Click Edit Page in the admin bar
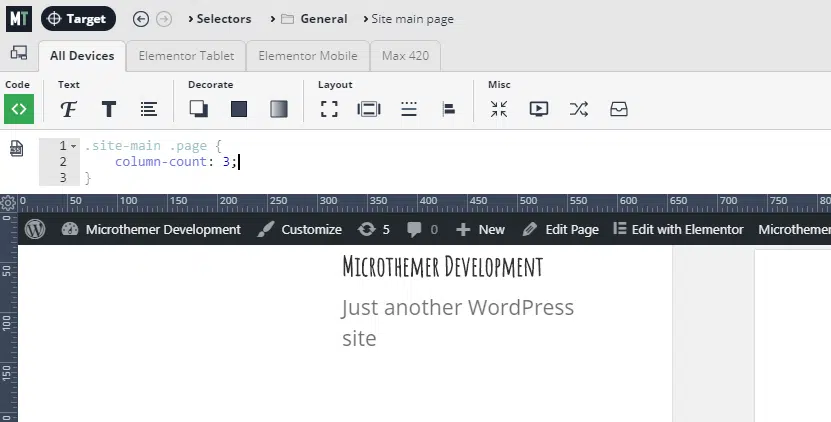Image resolution: width=831 pixels, height=422 pixels. tap(561, 229)
